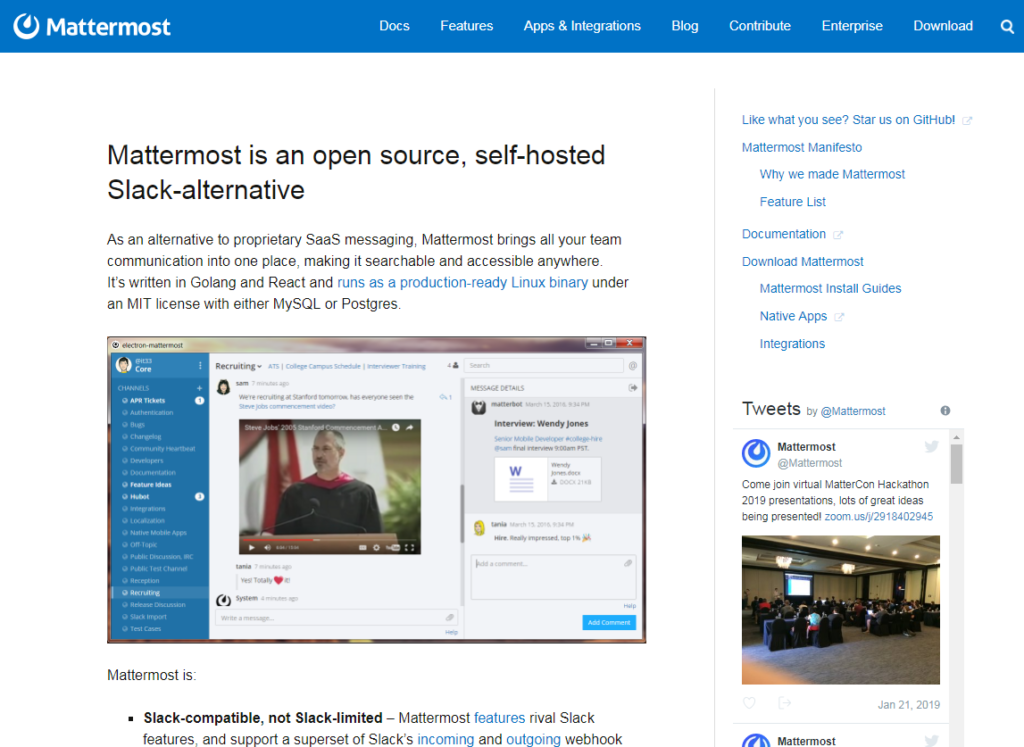Viewport: 1024px width, 747px height.
Task: Click the conference photo in the tweet
Action: 840,610
